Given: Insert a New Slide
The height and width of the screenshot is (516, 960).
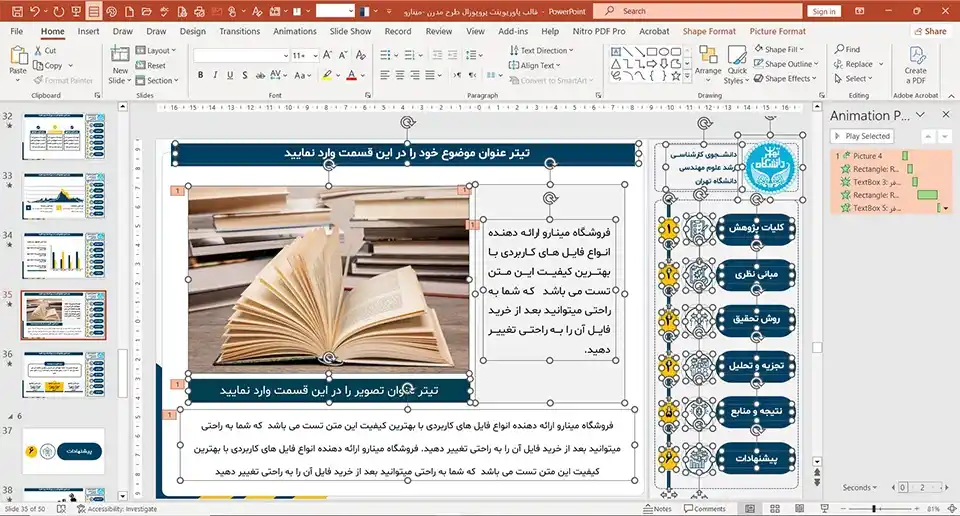Looking at the screenshot, I should (x=120, y=65).
